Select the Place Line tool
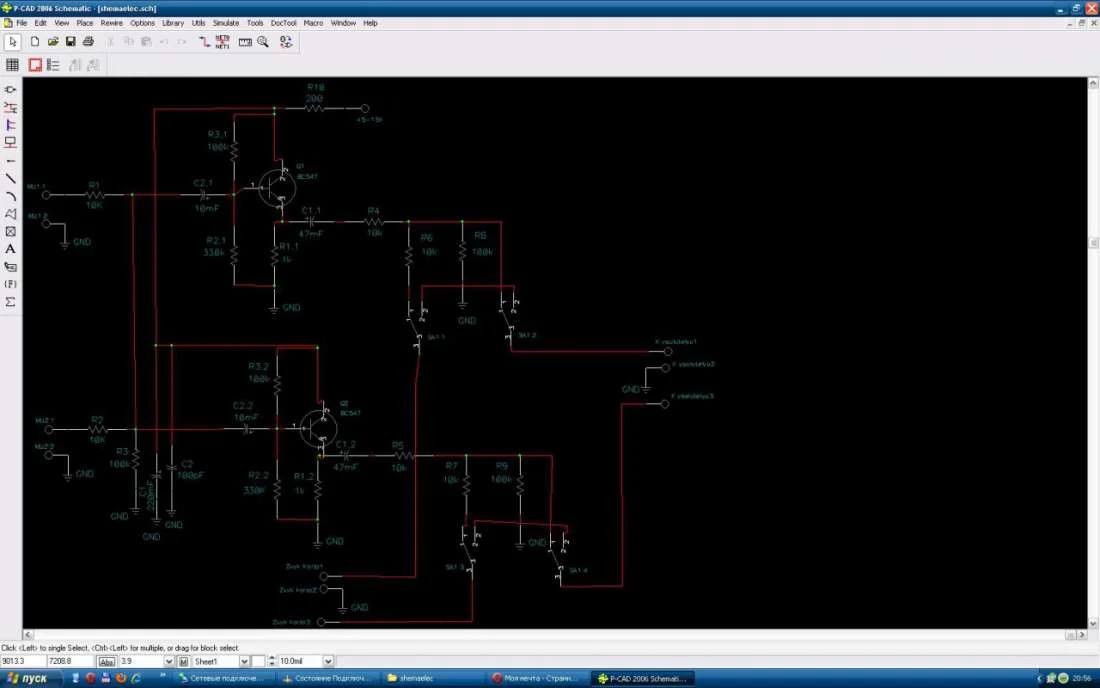Viewport: 1100px width, 688px height. [11, 178]
